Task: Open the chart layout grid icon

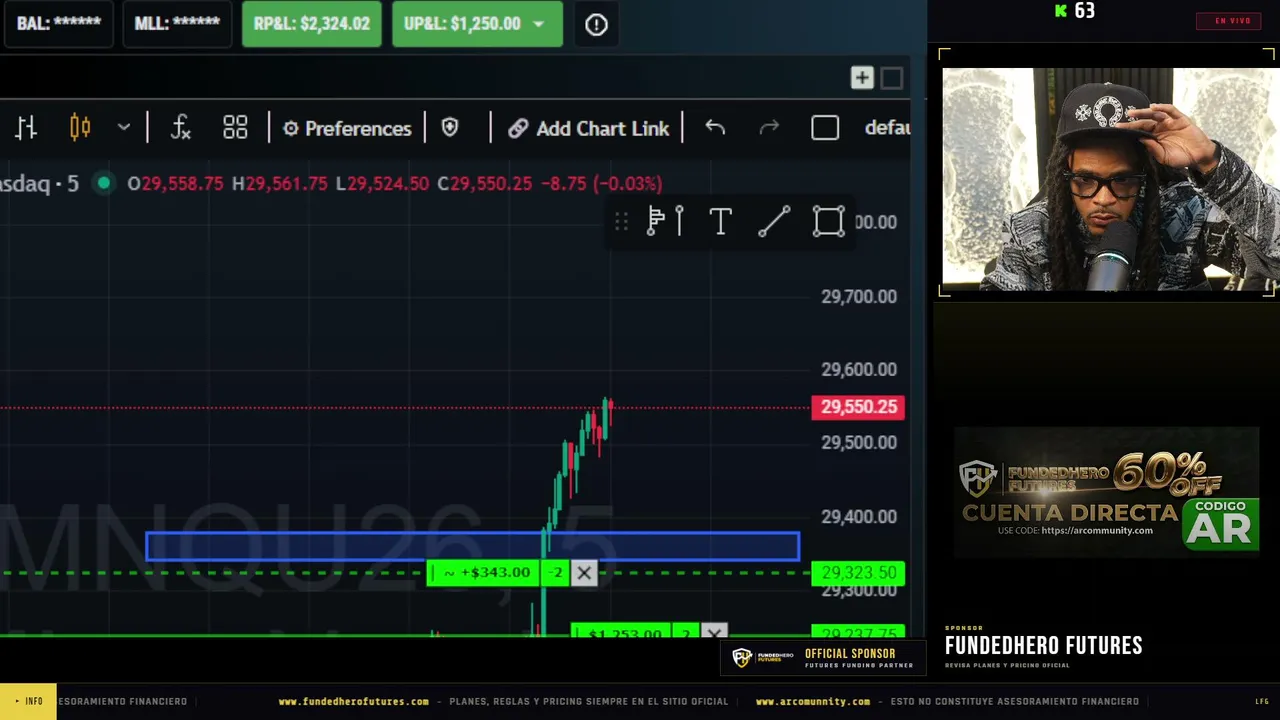Action: point(235,128)
